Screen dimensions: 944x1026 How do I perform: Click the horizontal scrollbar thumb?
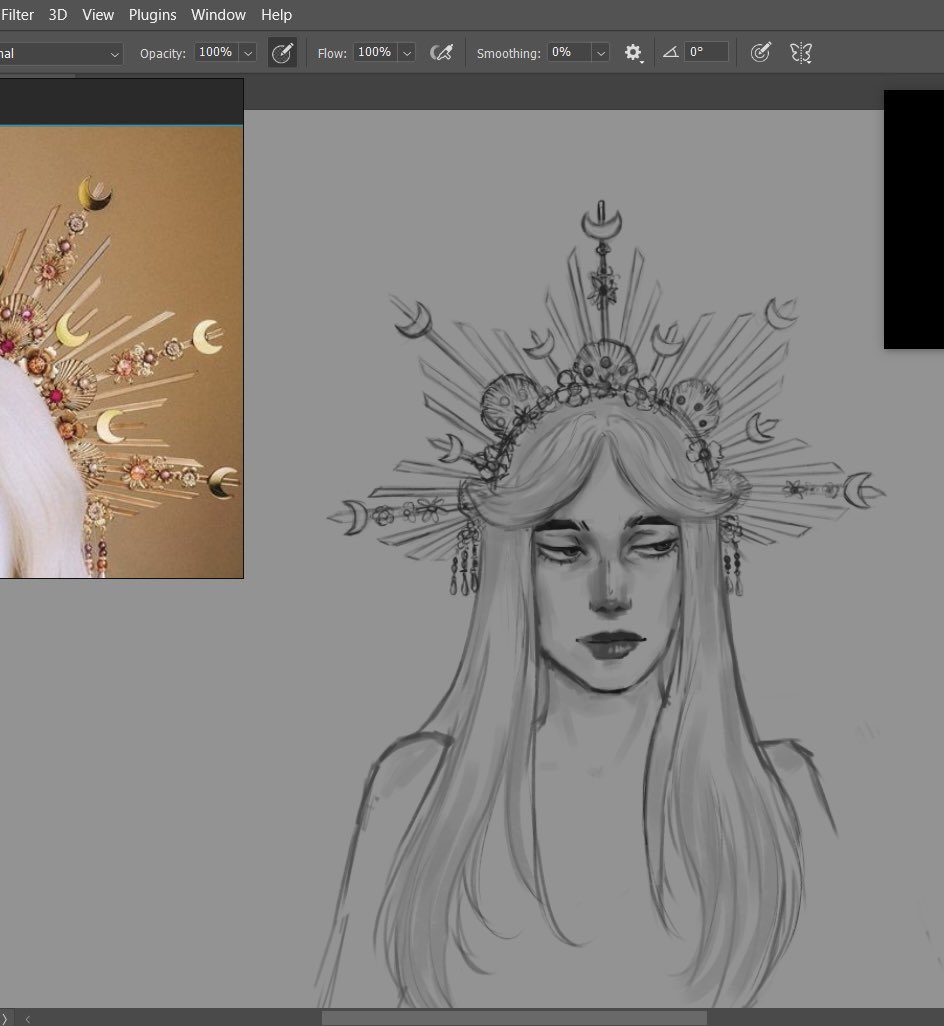tap(514, 1018)
